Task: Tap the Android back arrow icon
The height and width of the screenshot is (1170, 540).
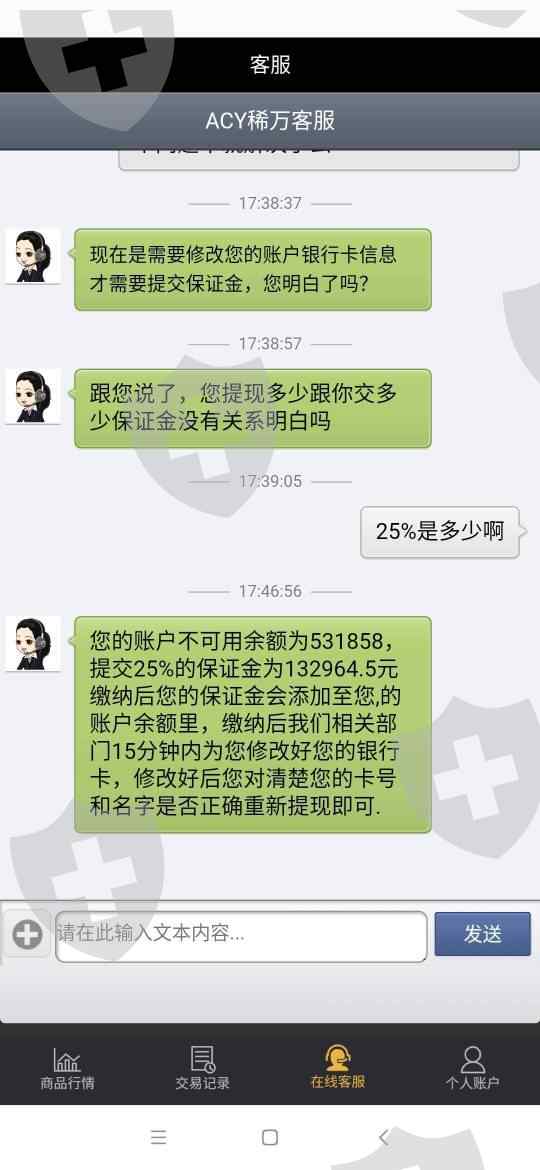Action: (x=383, y=1136)
